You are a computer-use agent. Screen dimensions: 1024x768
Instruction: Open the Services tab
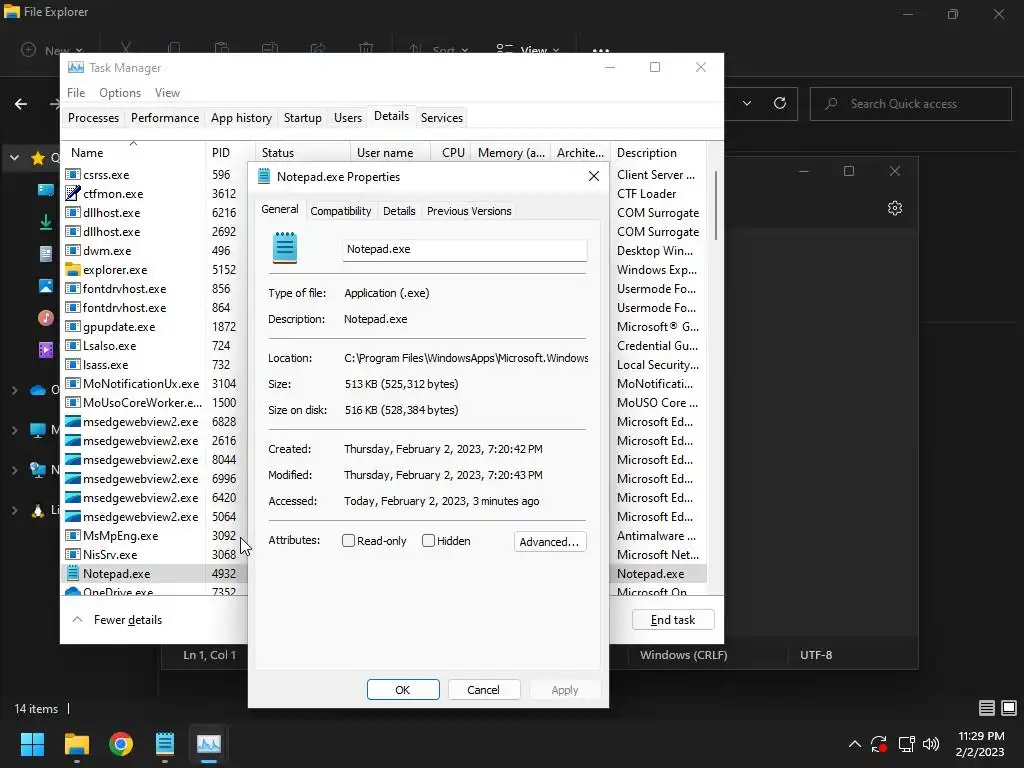(441, 118)
